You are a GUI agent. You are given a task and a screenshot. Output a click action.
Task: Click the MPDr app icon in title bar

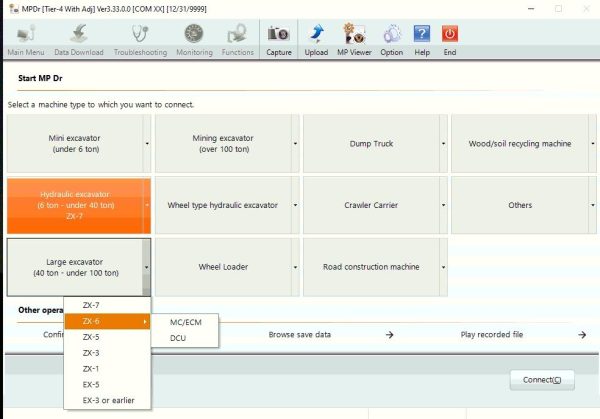(x=14, y=9)
